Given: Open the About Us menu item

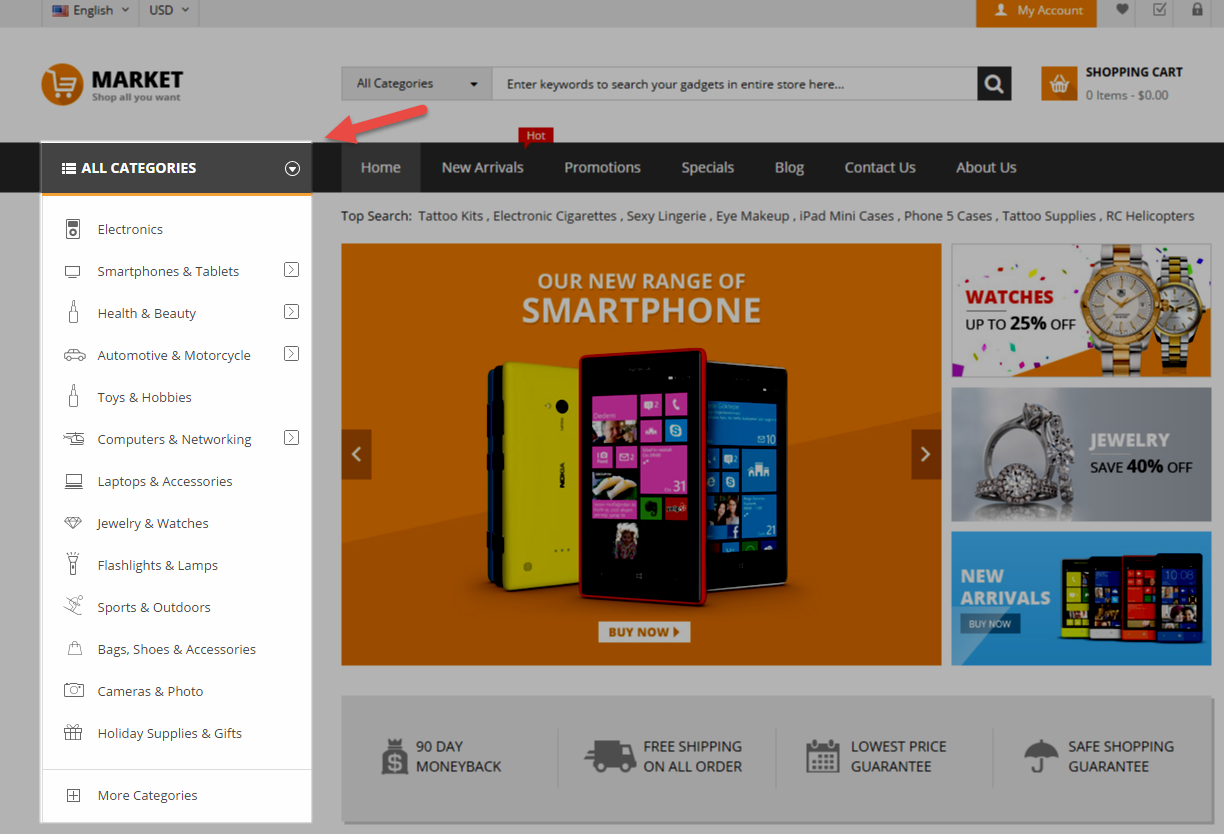Looking at the screenshot, I should click(986, 168).
